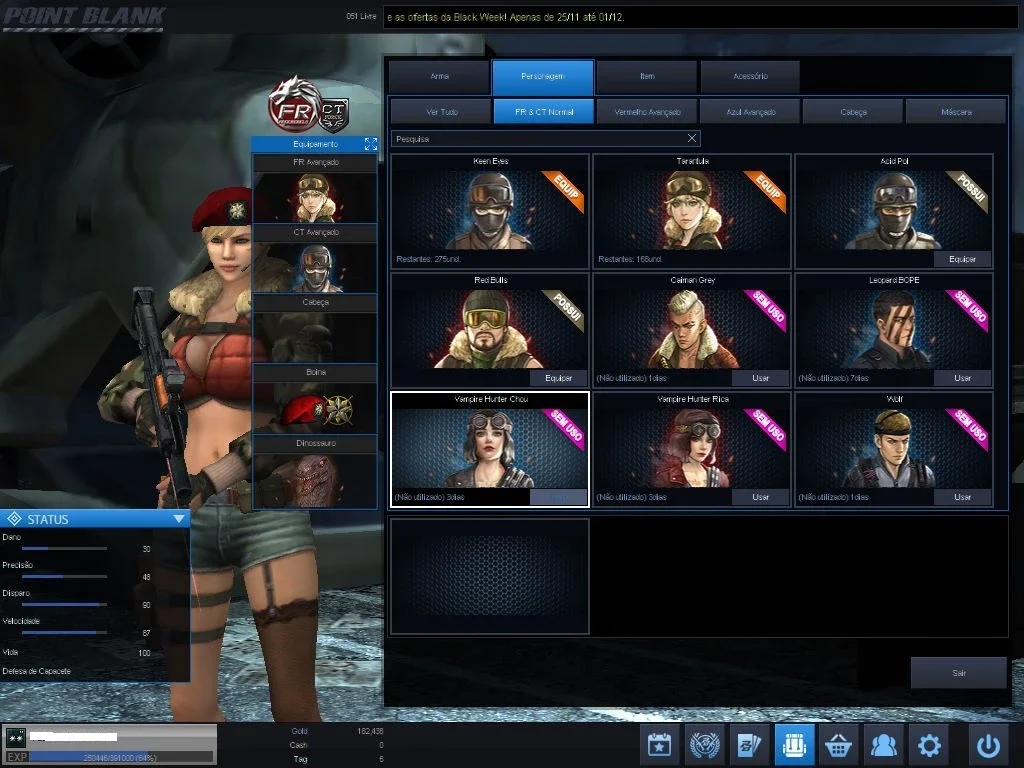Select the Ver Tudo filter
The height and width of the screenshot is (768, 1024).
441,112
